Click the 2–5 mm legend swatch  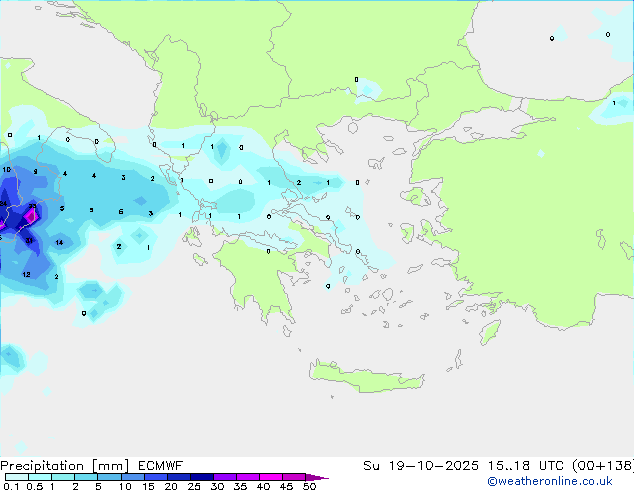click(x=86, y=477)
